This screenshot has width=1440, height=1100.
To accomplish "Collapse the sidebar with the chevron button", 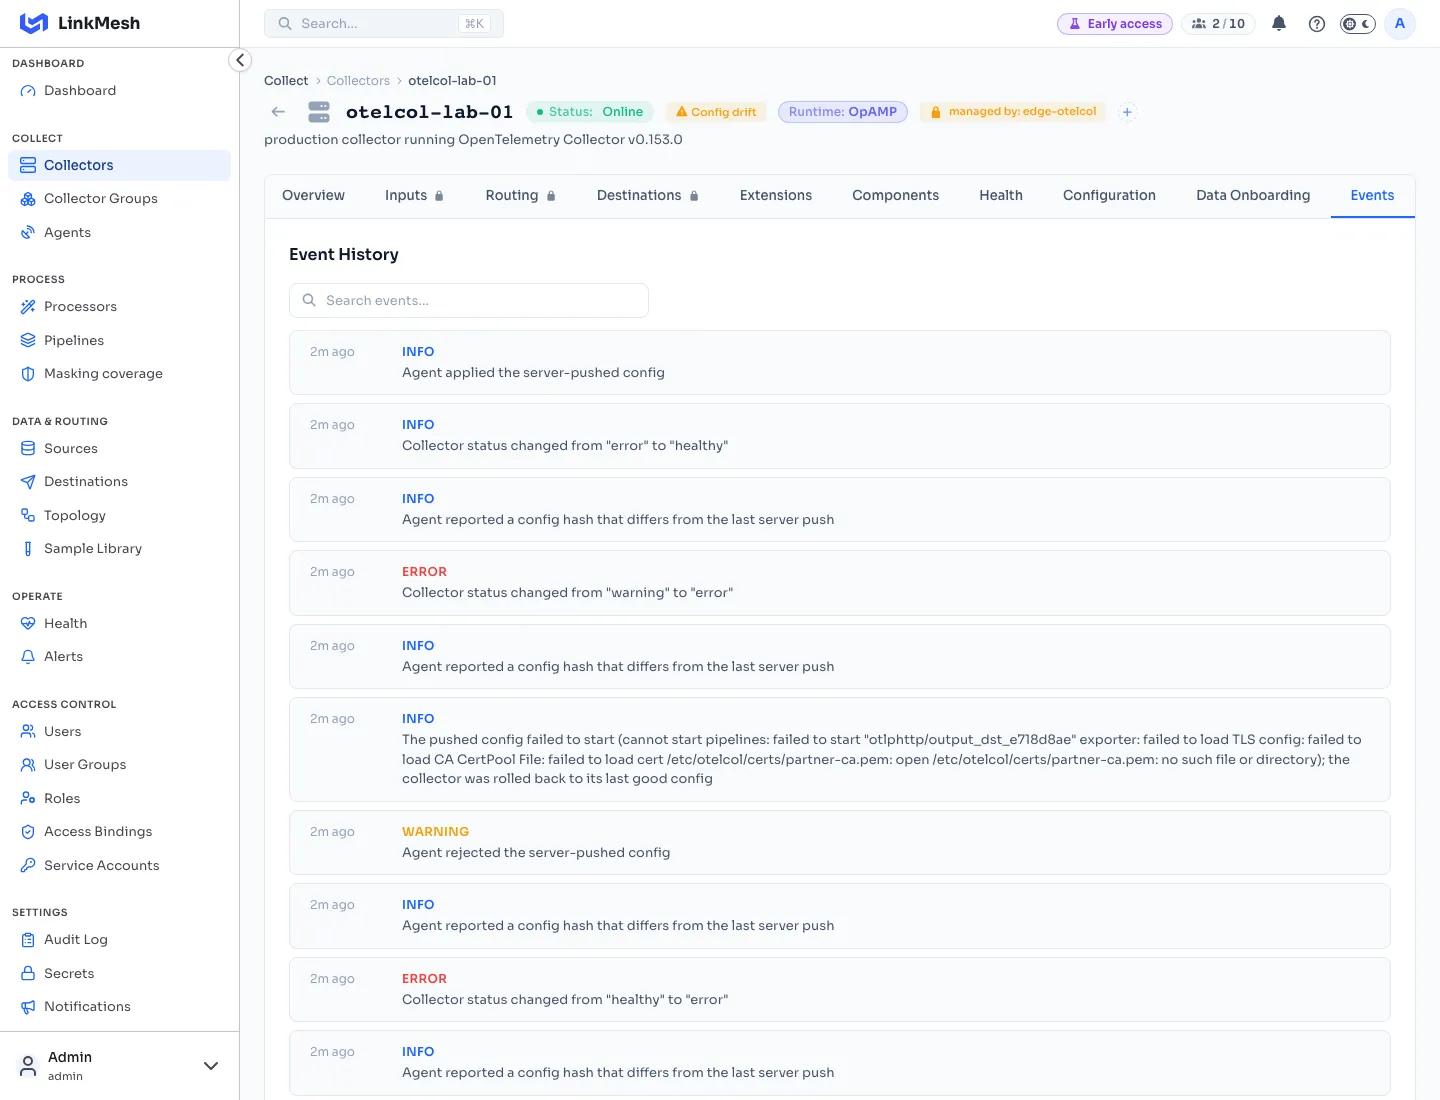I will click(239, 60).
